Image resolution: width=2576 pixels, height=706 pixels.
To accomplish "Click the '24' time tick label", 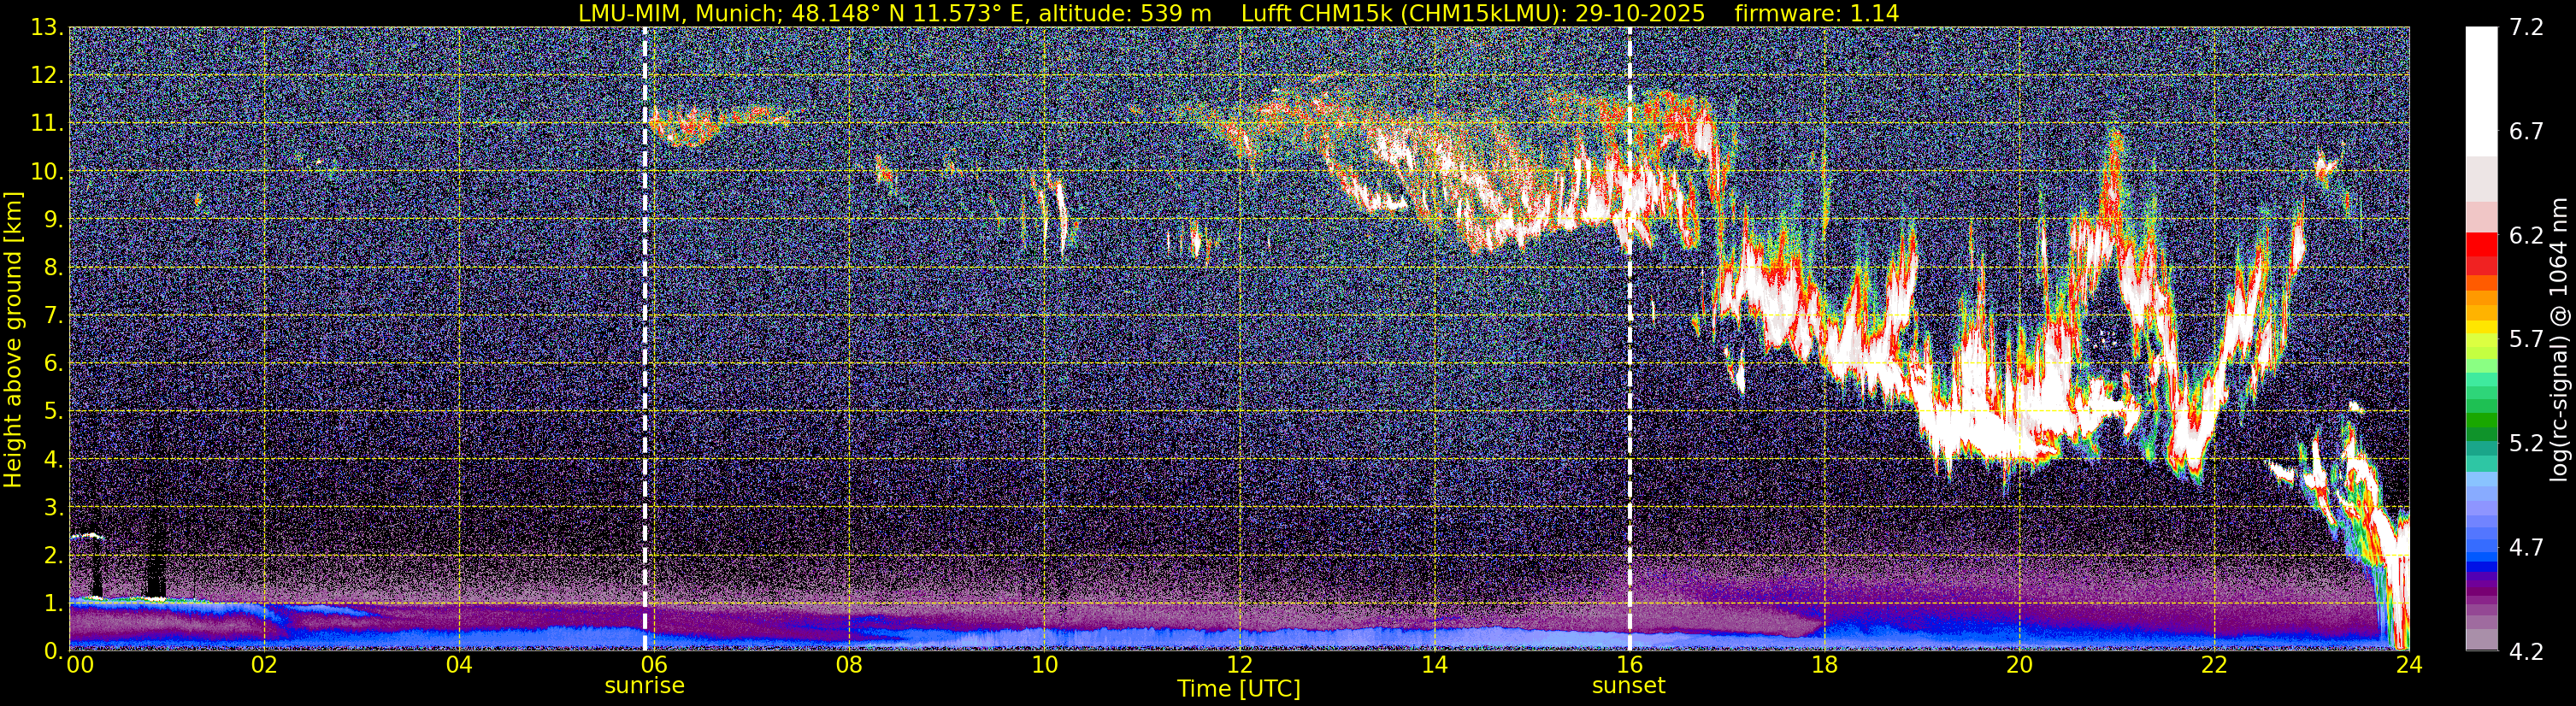I will [x=2409, y=665].
